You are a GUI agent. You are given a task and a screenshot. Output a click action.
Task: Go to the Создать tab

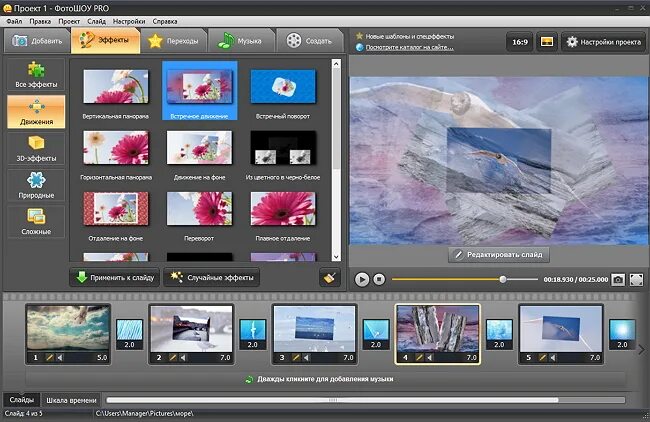[x=309, y=41]
